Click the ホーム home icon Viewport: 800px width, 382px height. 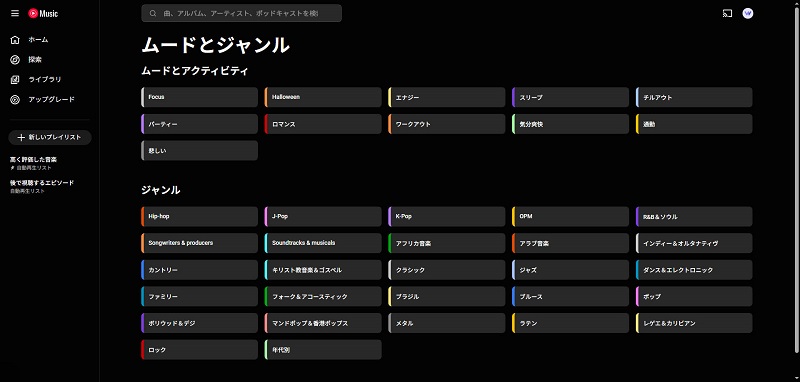[15, 40]
